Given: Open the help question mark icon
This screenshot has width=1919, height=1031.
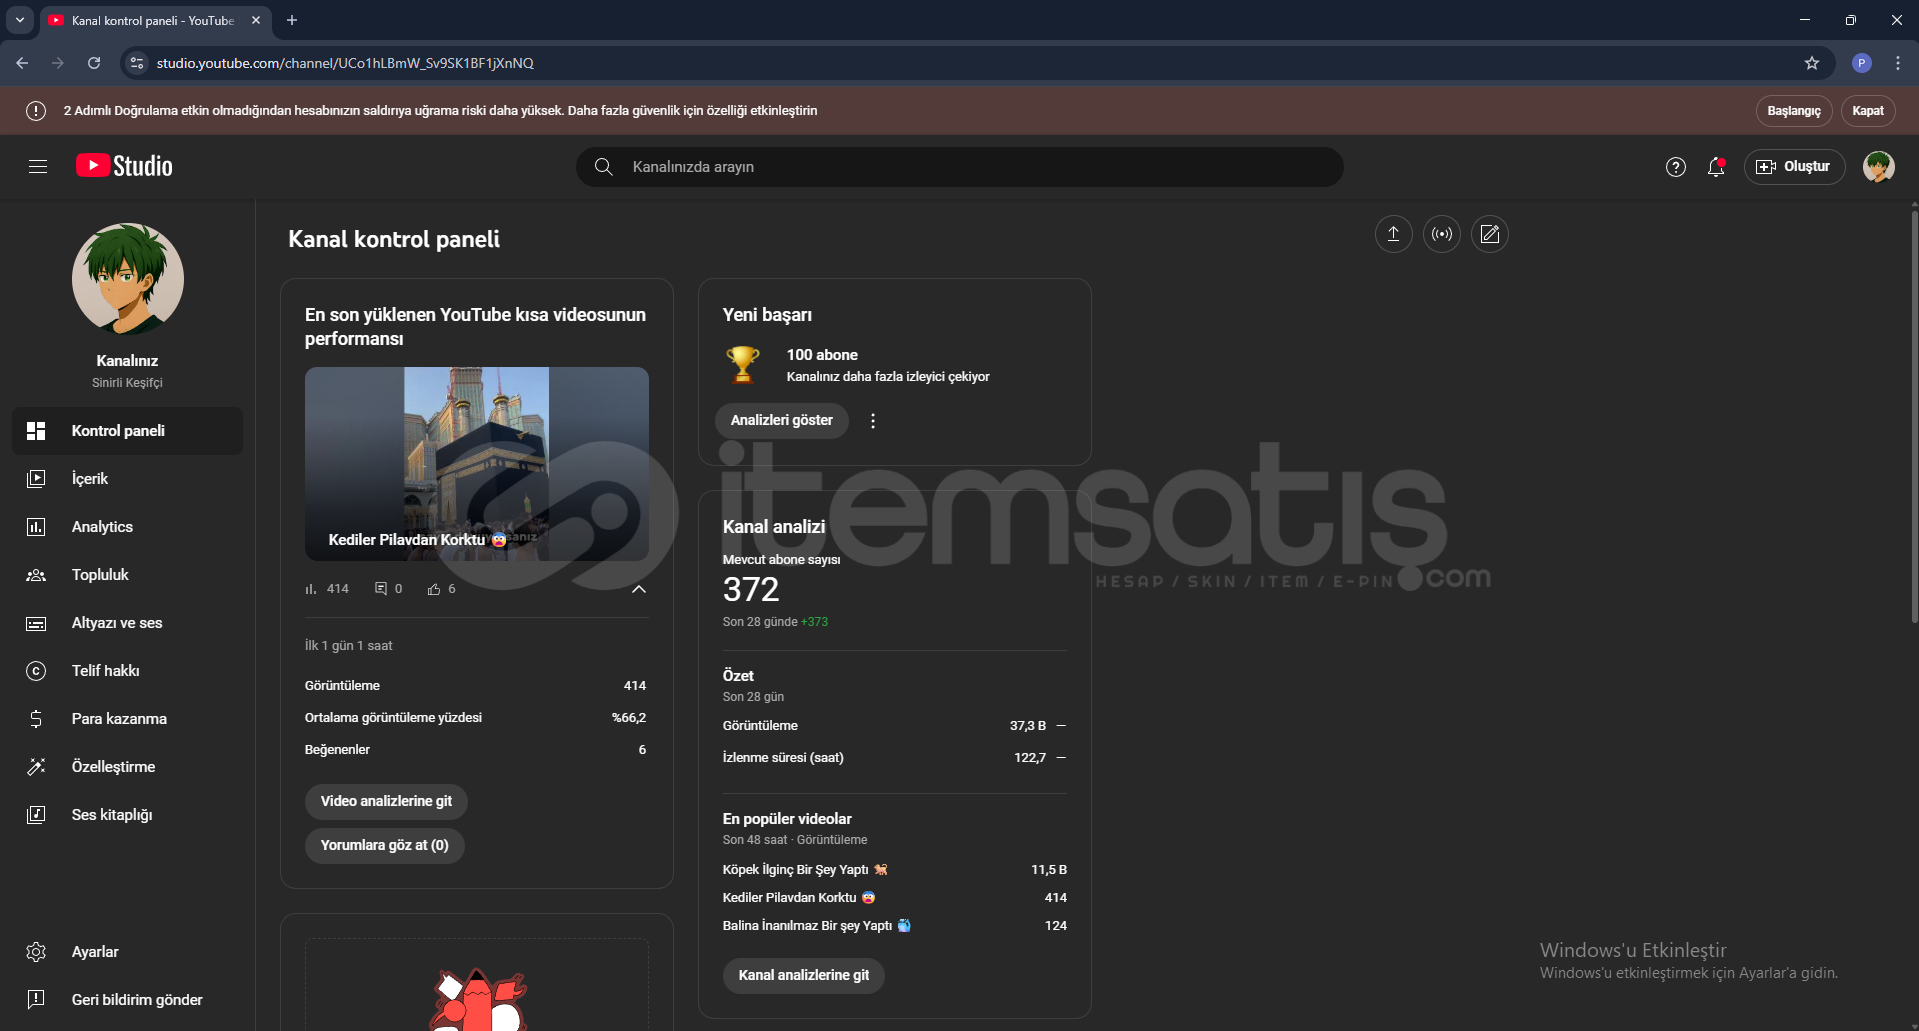Looking at the screenshot, I should [x=1676, y=167].
